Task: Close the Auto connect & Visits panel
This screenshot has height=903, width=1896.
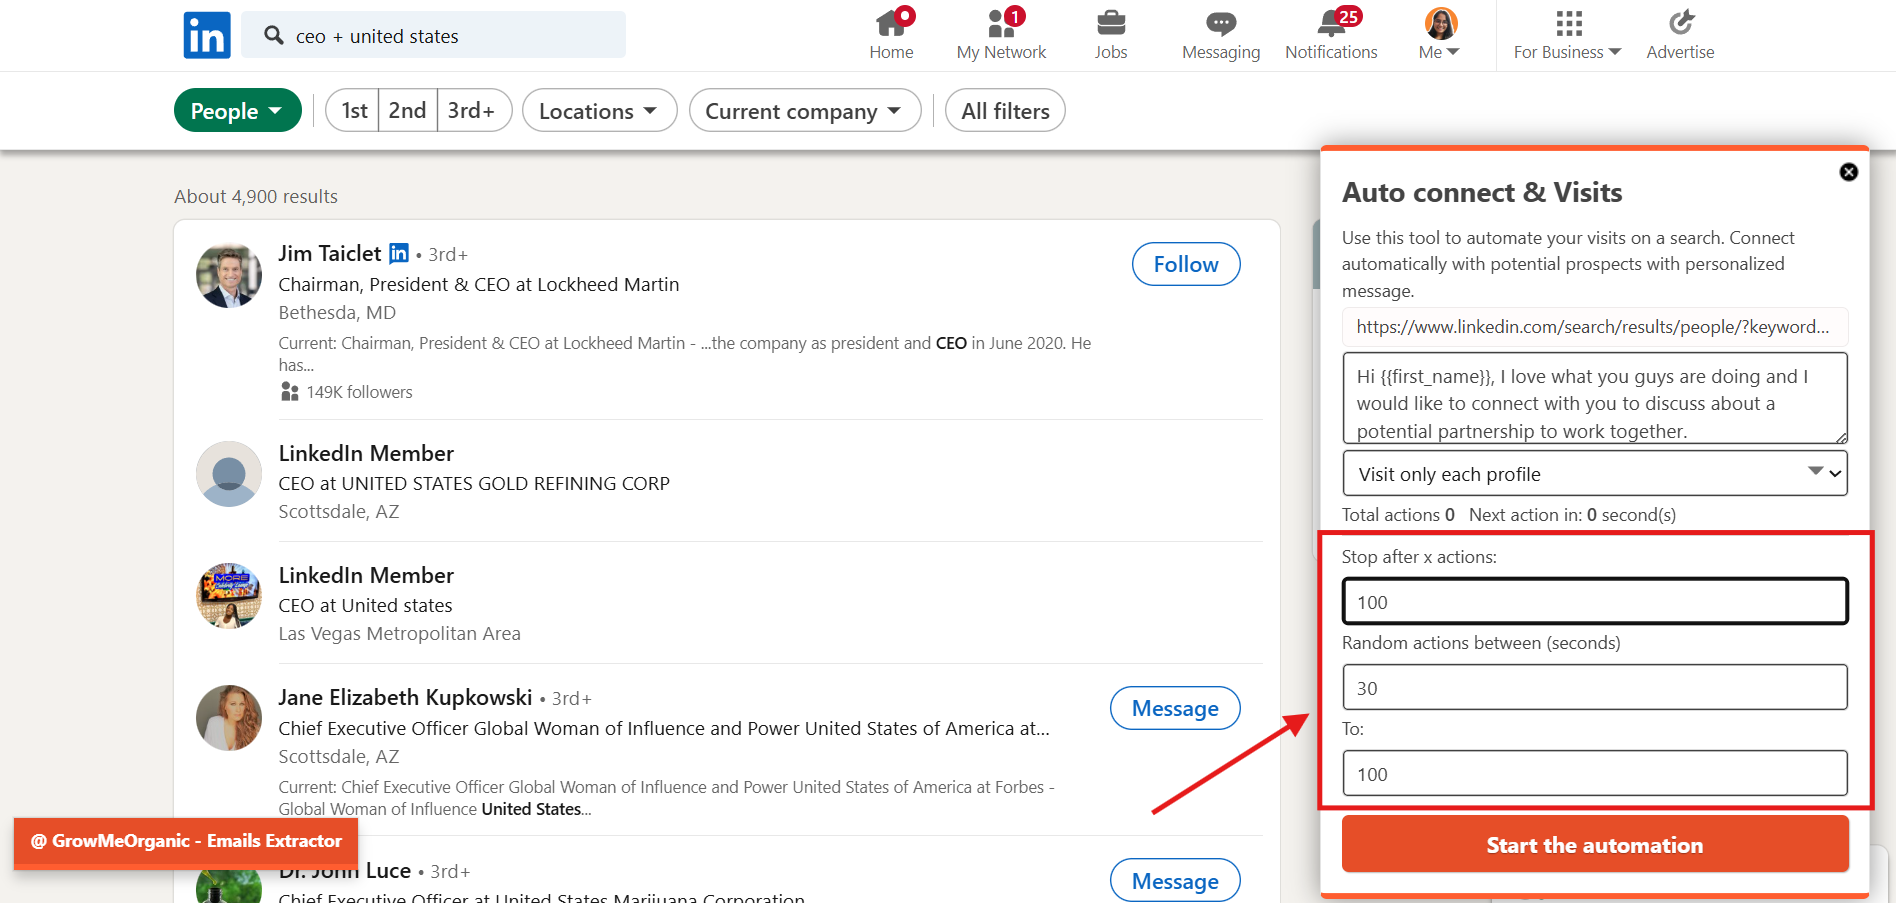Action: click(x=1849, y=172)
